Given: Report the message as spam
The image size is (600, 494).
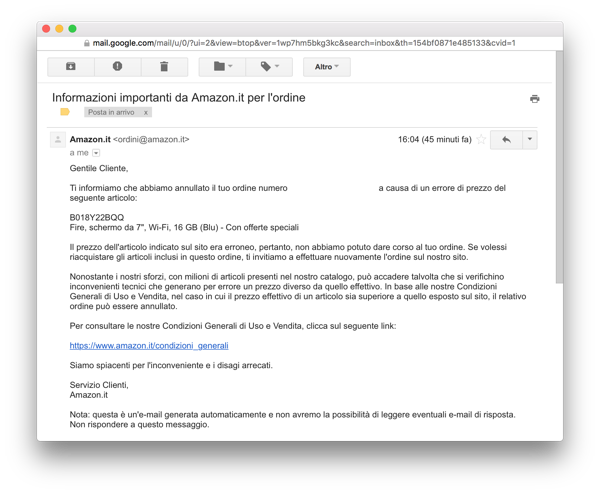Looking at the screenshot, I should coord(117,67).
